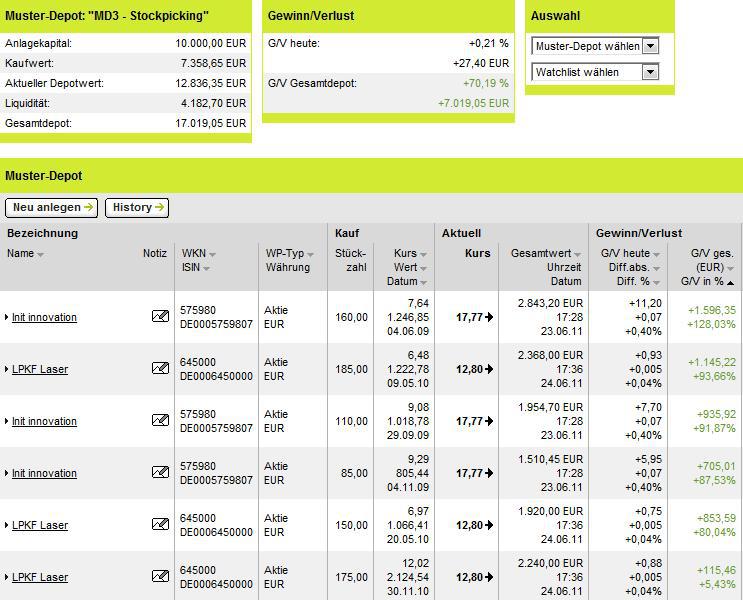
Task: Open Init innovation link bought 04.06.09
Action: [x=44, y=317]
